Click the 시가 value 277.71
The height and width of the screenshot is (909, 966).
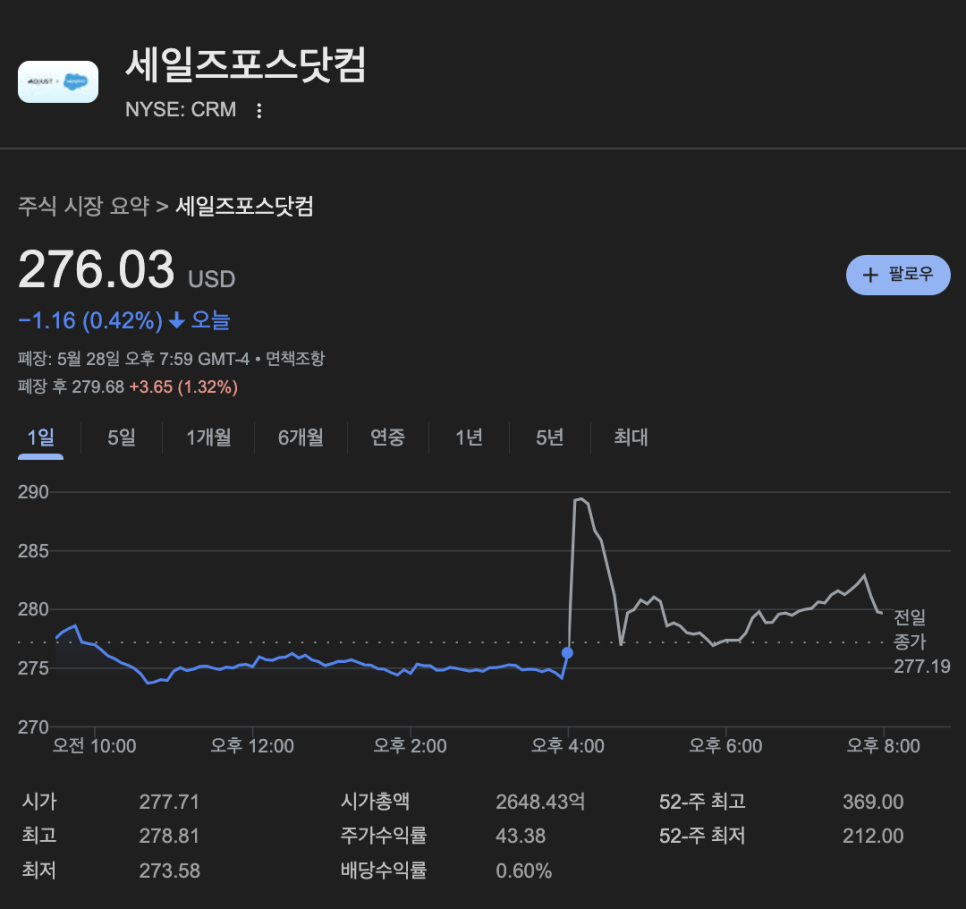pyautogui.click(x=169, y=802)
